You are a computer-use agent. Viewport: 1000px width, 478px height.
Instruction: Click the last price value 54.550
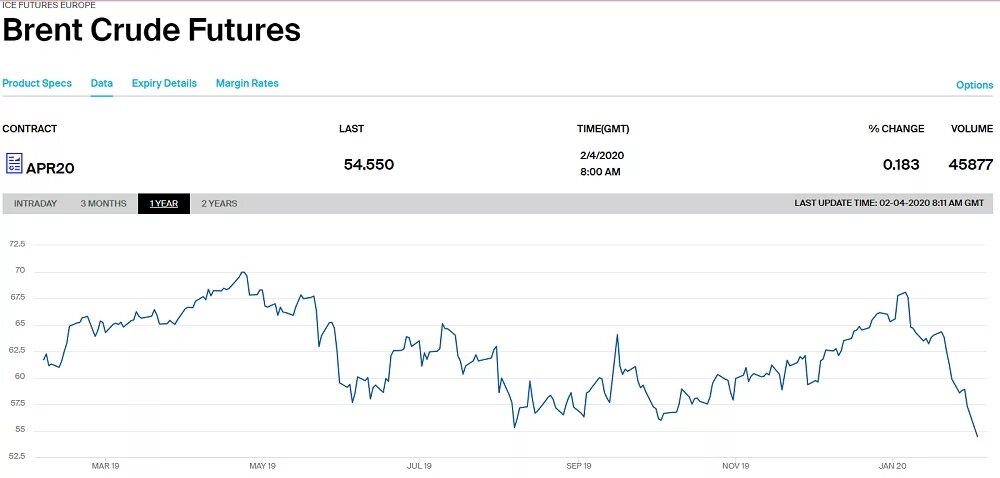pos(368,164)
